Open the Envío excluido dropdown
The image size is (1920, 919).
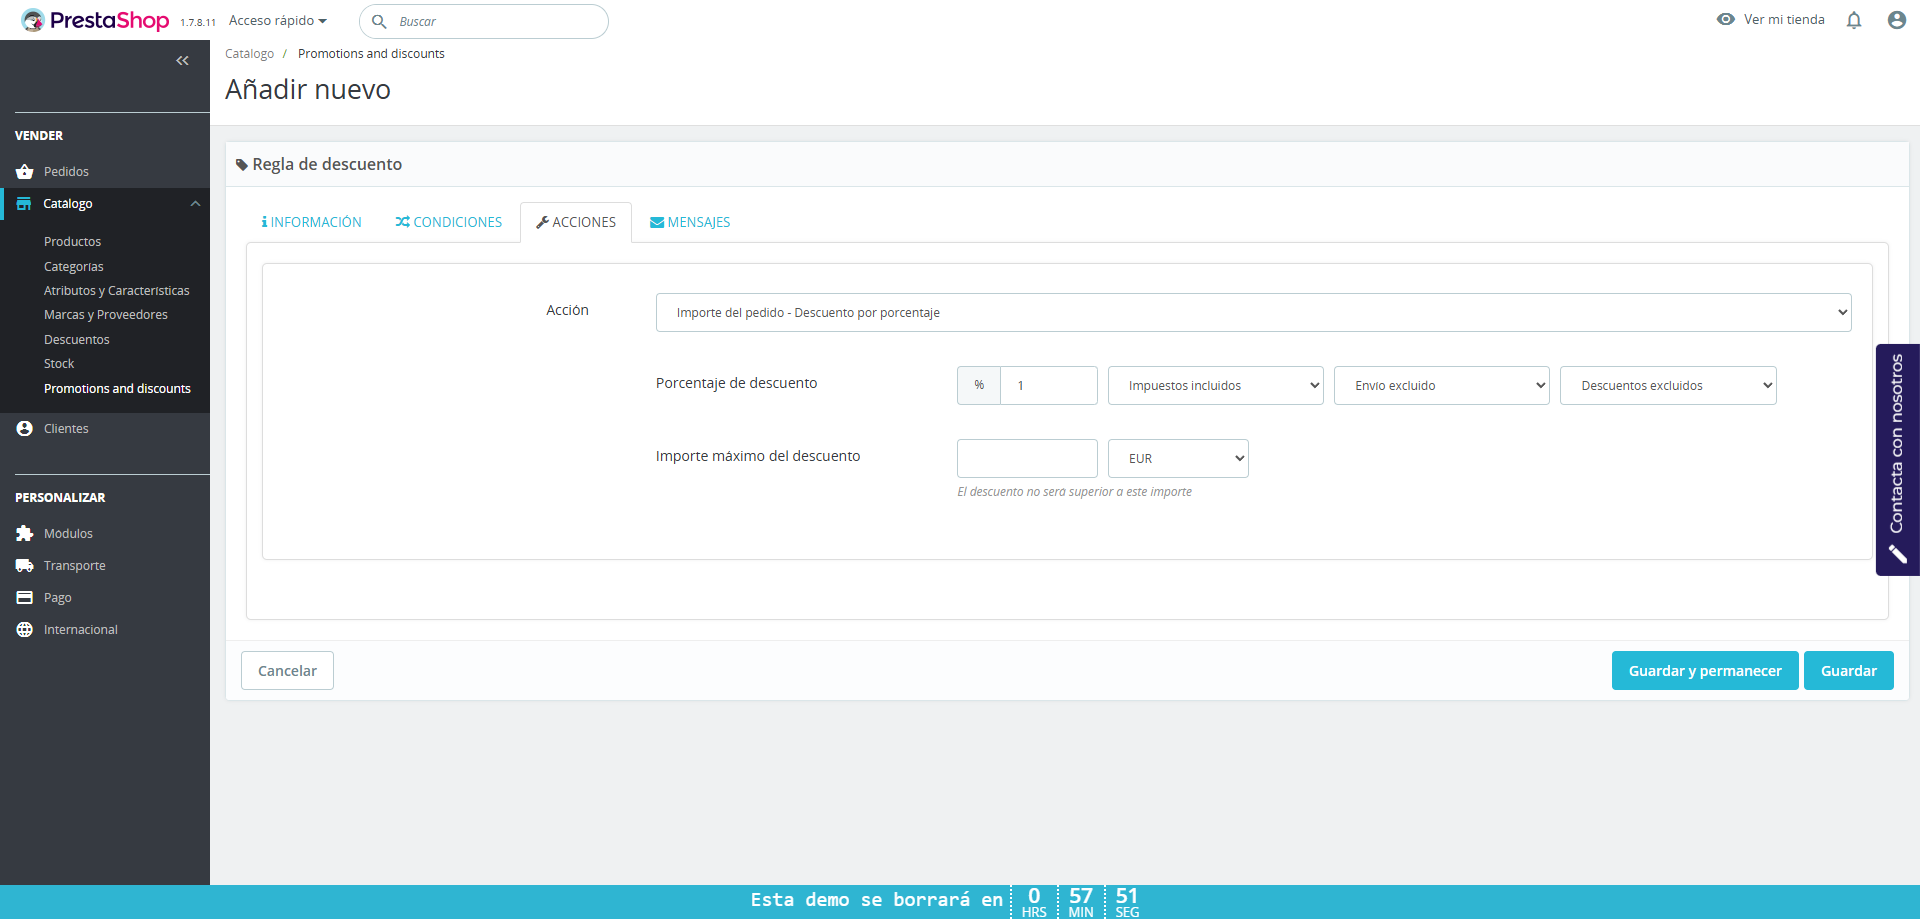1441,385
